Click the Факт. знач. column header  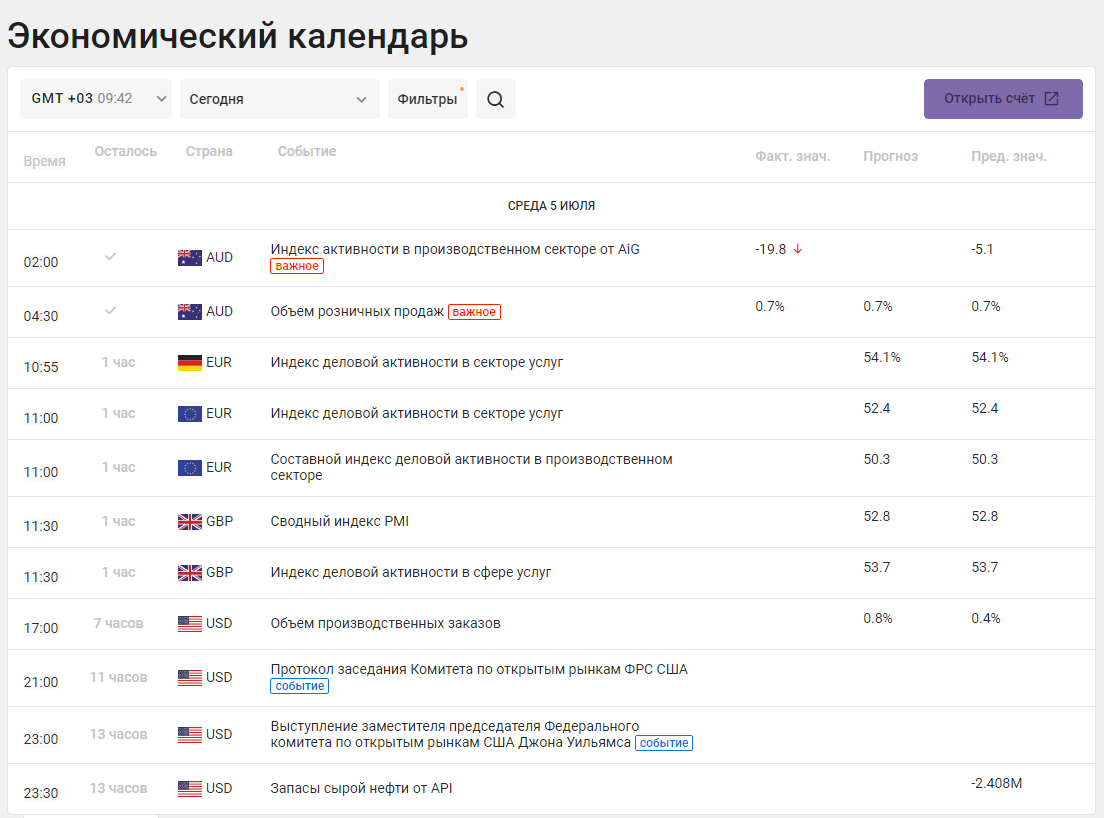point(793,156)
